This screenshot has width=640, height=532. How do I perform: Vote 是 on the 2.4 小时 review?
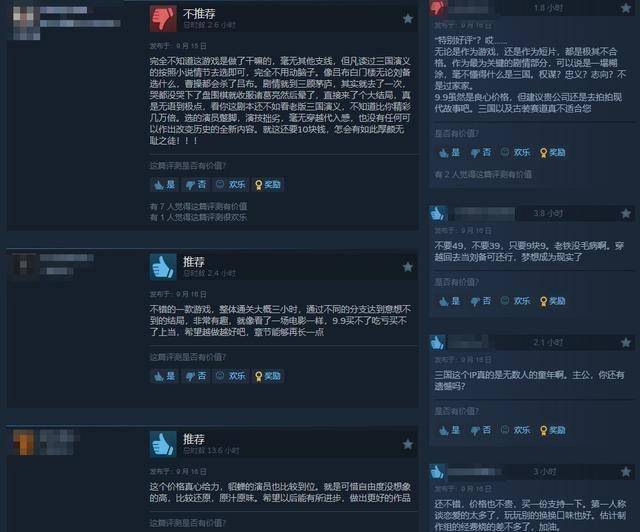pos(164,376)
